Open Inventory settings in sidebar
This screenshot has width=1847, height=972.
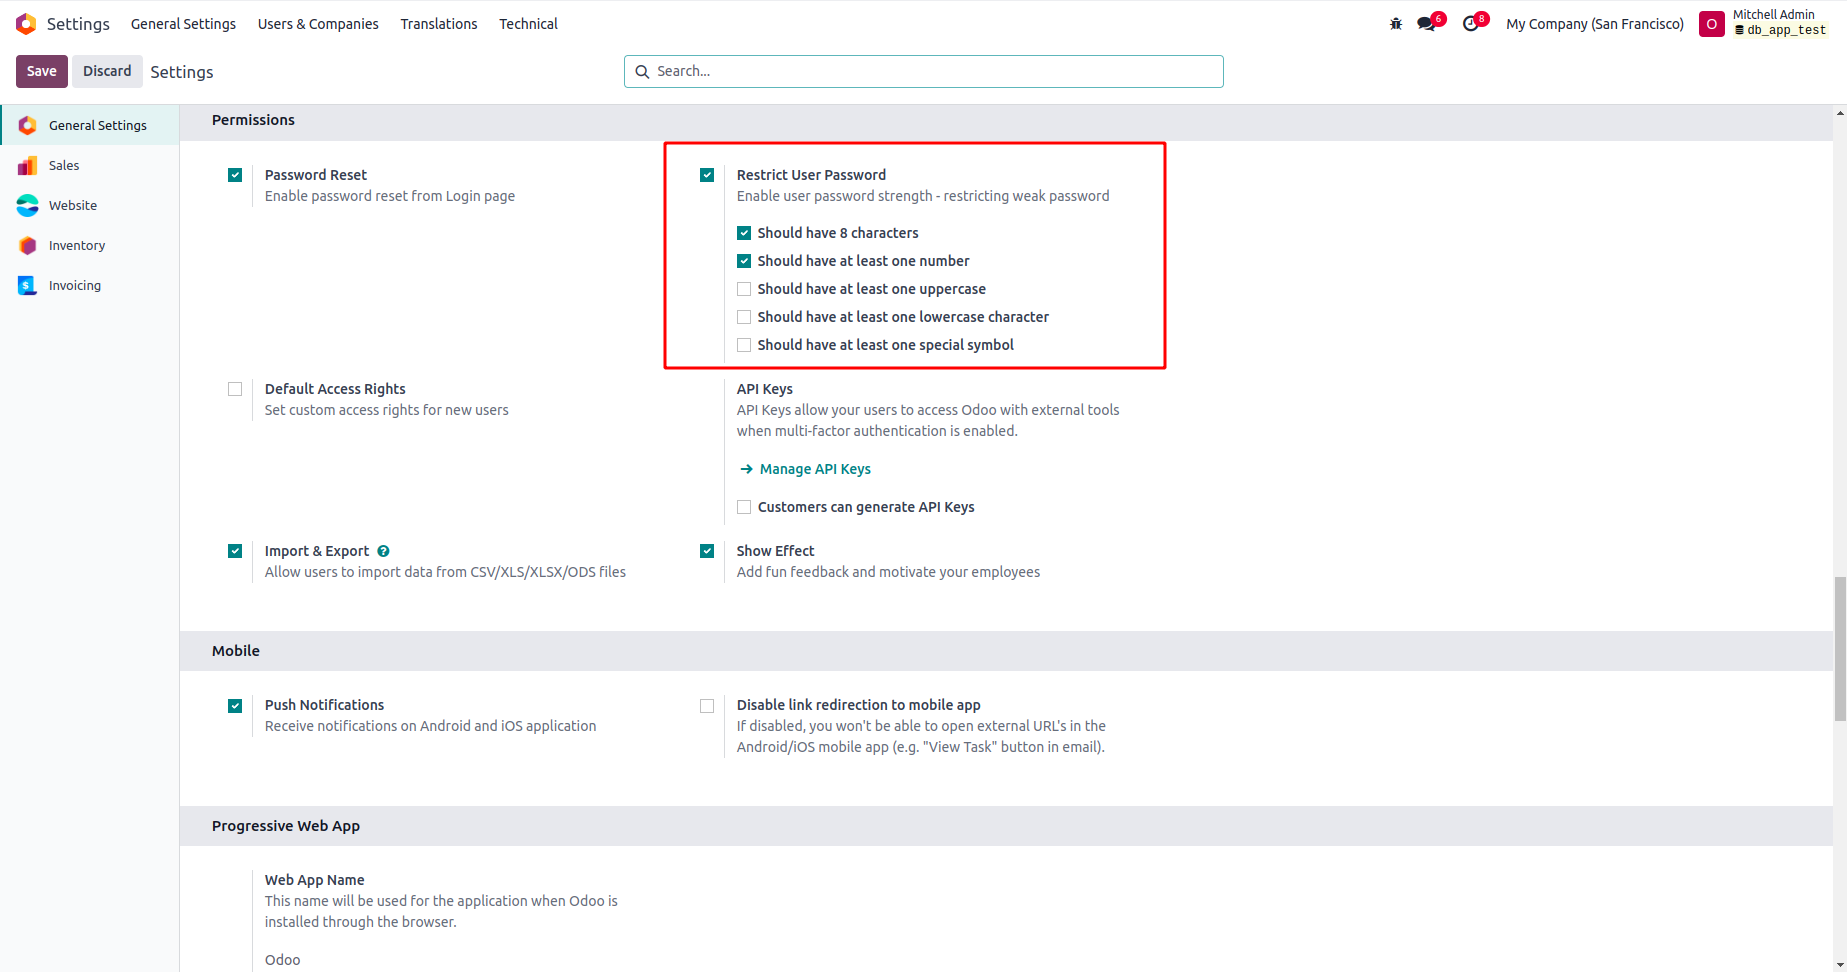tap(76, 246)
